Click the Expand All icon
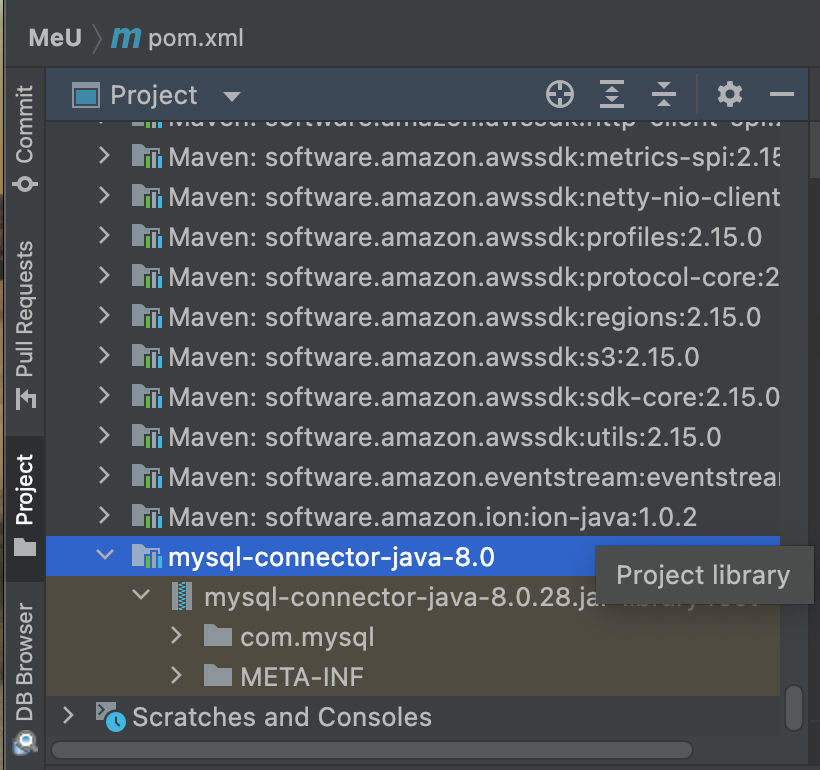 click(611, 95)
